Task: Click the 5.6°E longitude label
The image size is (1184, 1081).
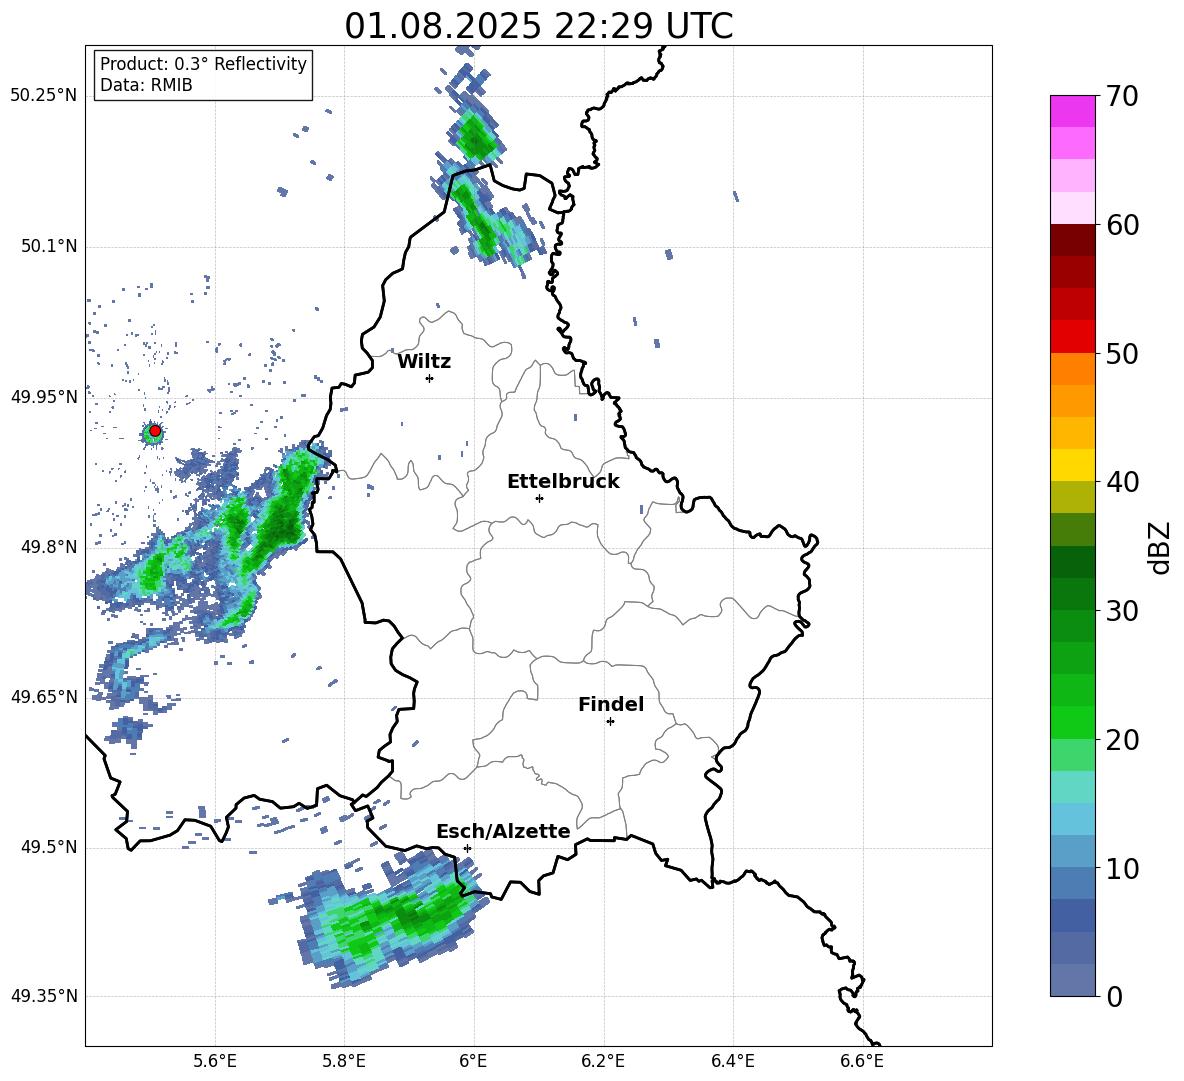Action: tap(215, 1061)
